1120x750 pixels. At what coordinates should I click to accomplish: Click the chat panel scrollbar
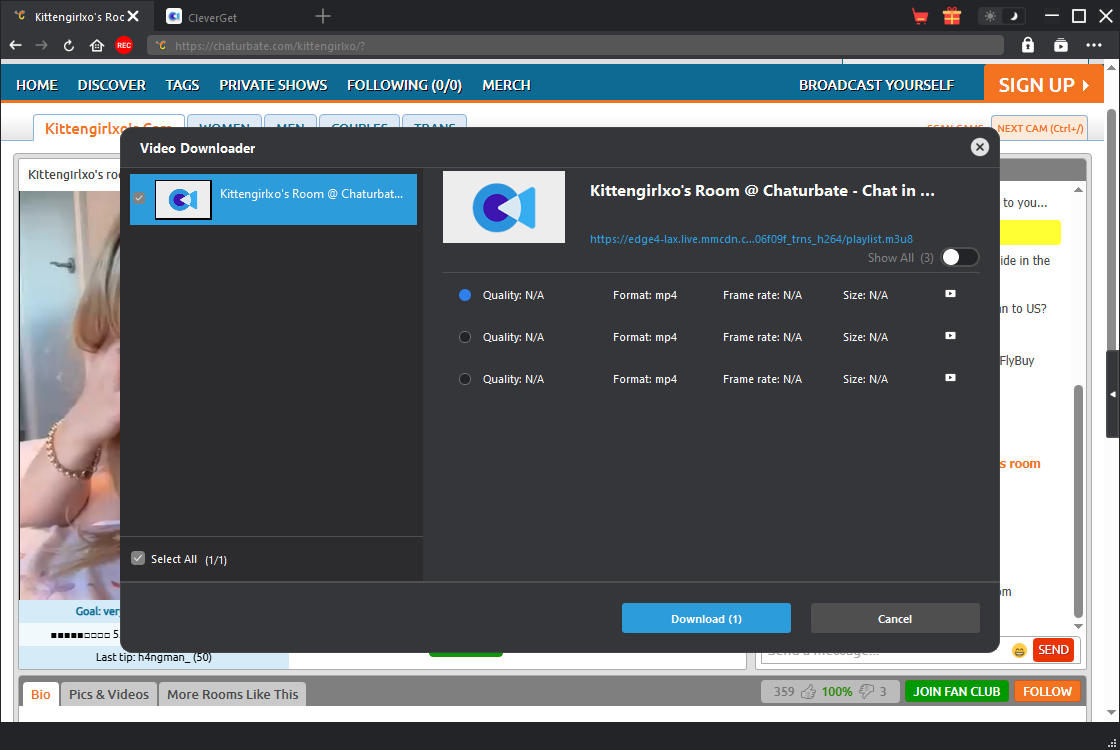pos(1079,500)
